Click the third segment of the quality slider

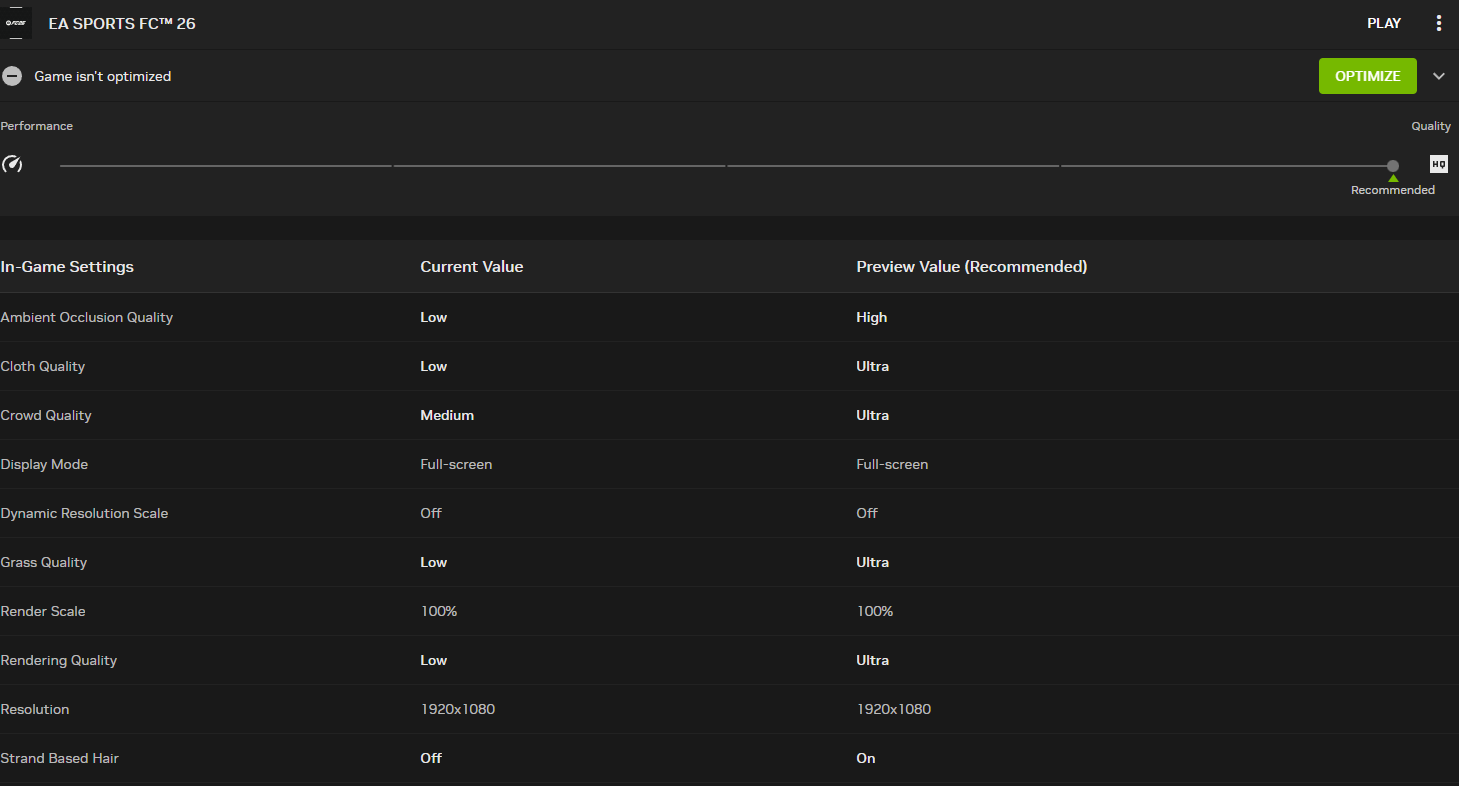point(892,165)
